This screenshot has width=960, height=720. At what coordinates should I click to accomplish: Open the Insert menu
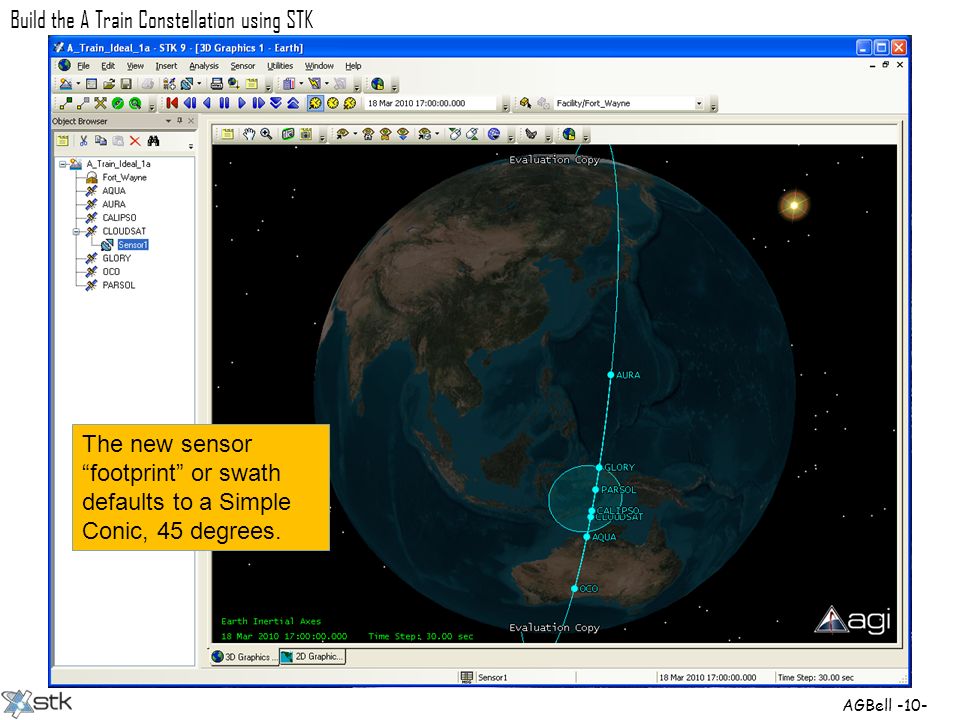click(x=166, y=66)
